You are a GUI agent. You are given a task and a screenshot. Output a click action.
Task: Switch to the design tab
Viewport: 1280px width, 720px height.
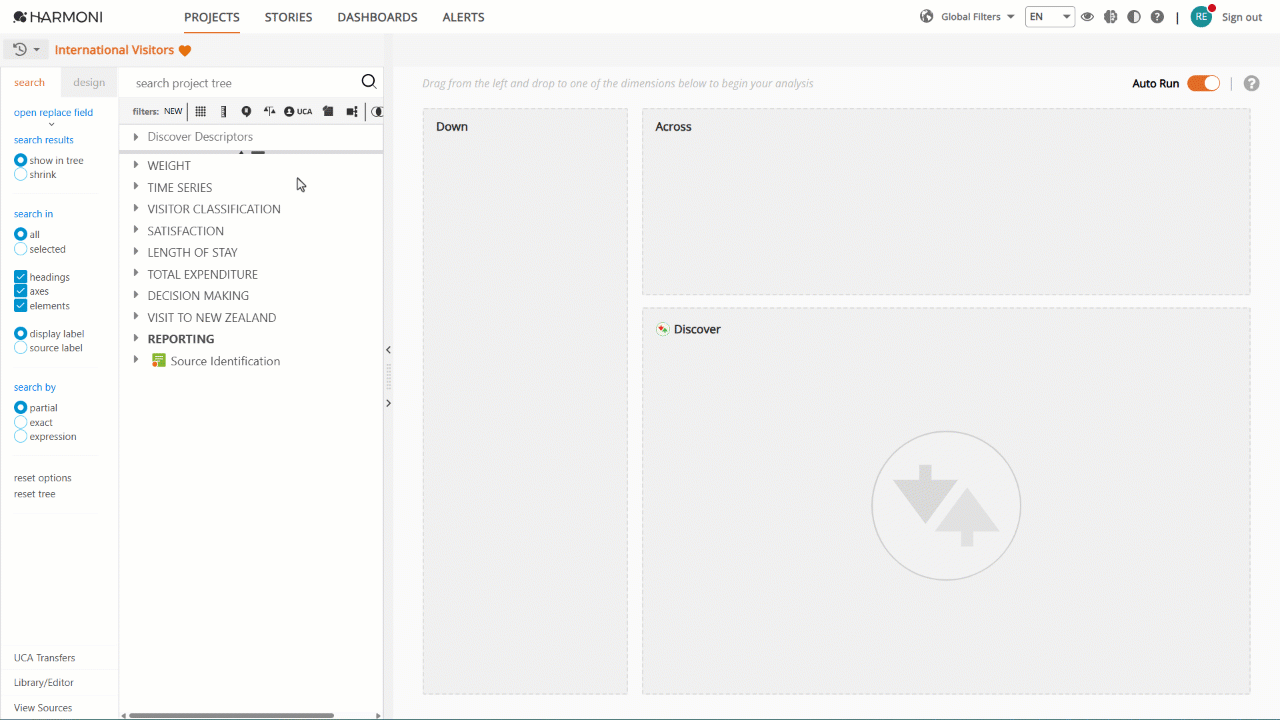pyautogui.click(x=89, y=82)
